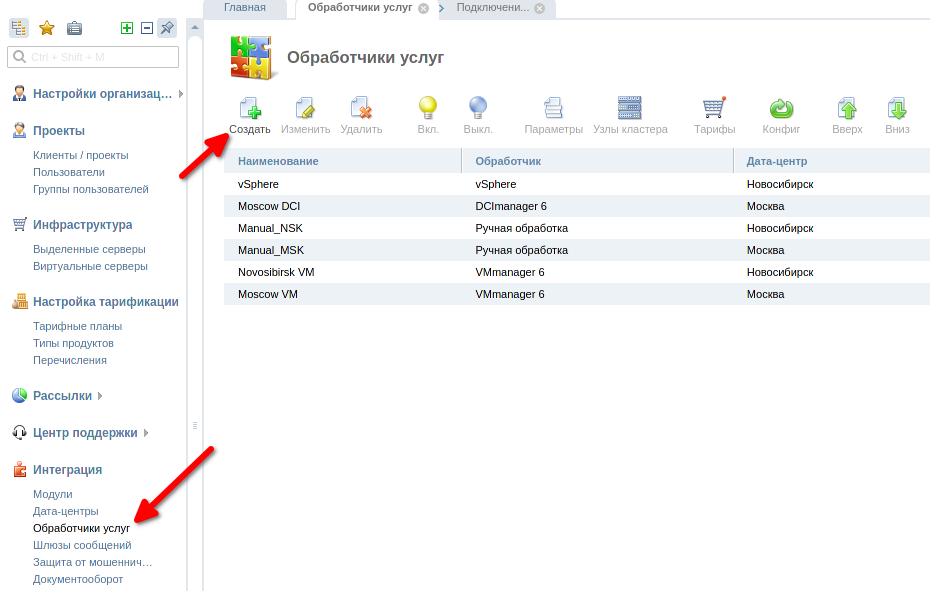Collapse the Инфраструктура section heading
This screenshot has width=930, height=591.
tap(82, 225)
